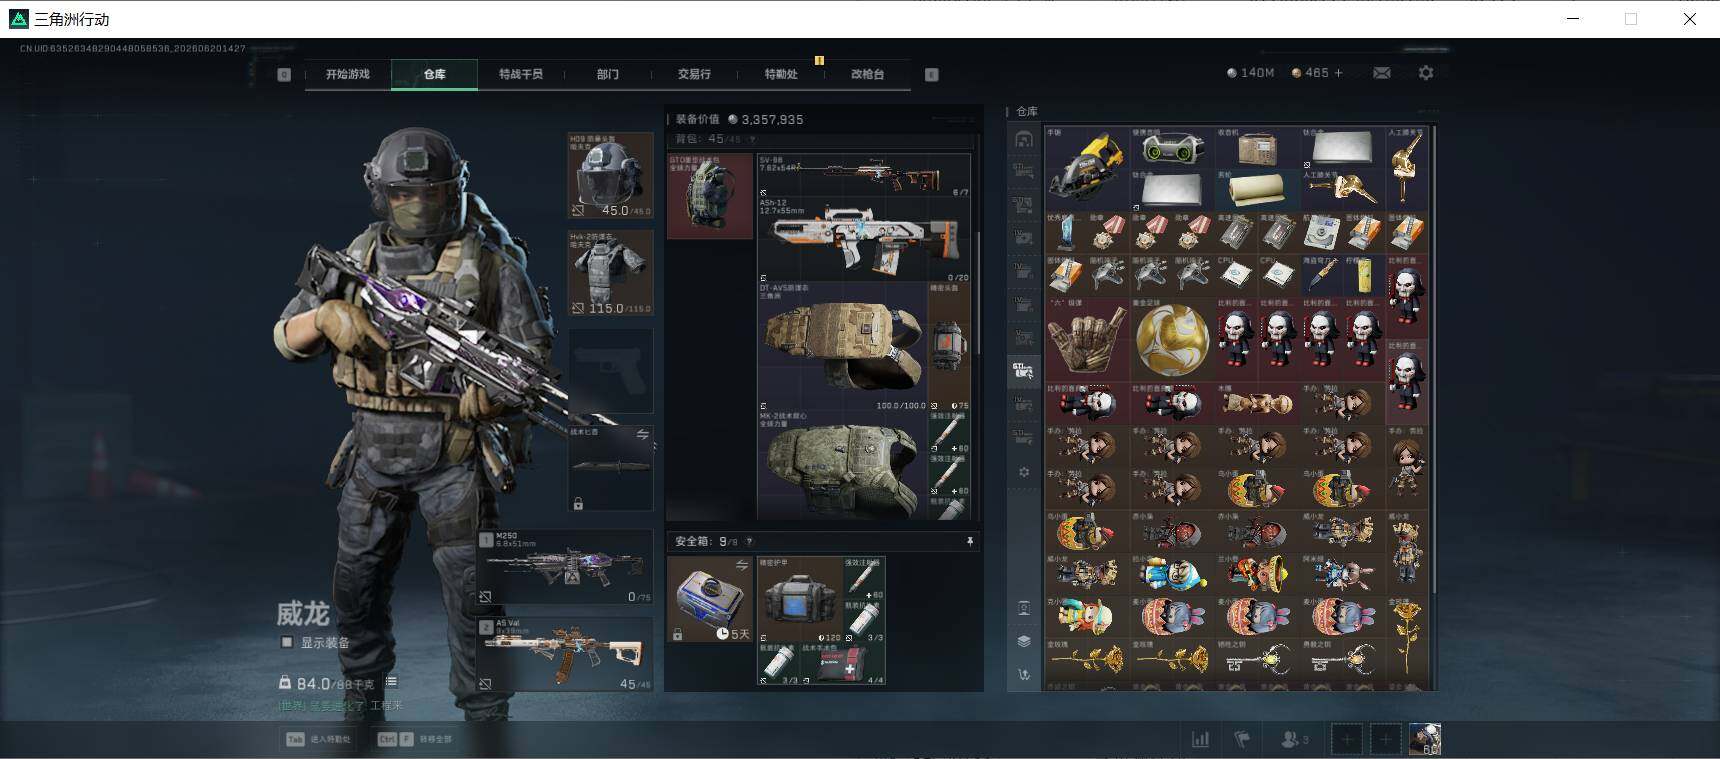Select the SV-98 sniper rifle in backpack
The width and height of the screenshot is (1720, 759).
(863, 175)
